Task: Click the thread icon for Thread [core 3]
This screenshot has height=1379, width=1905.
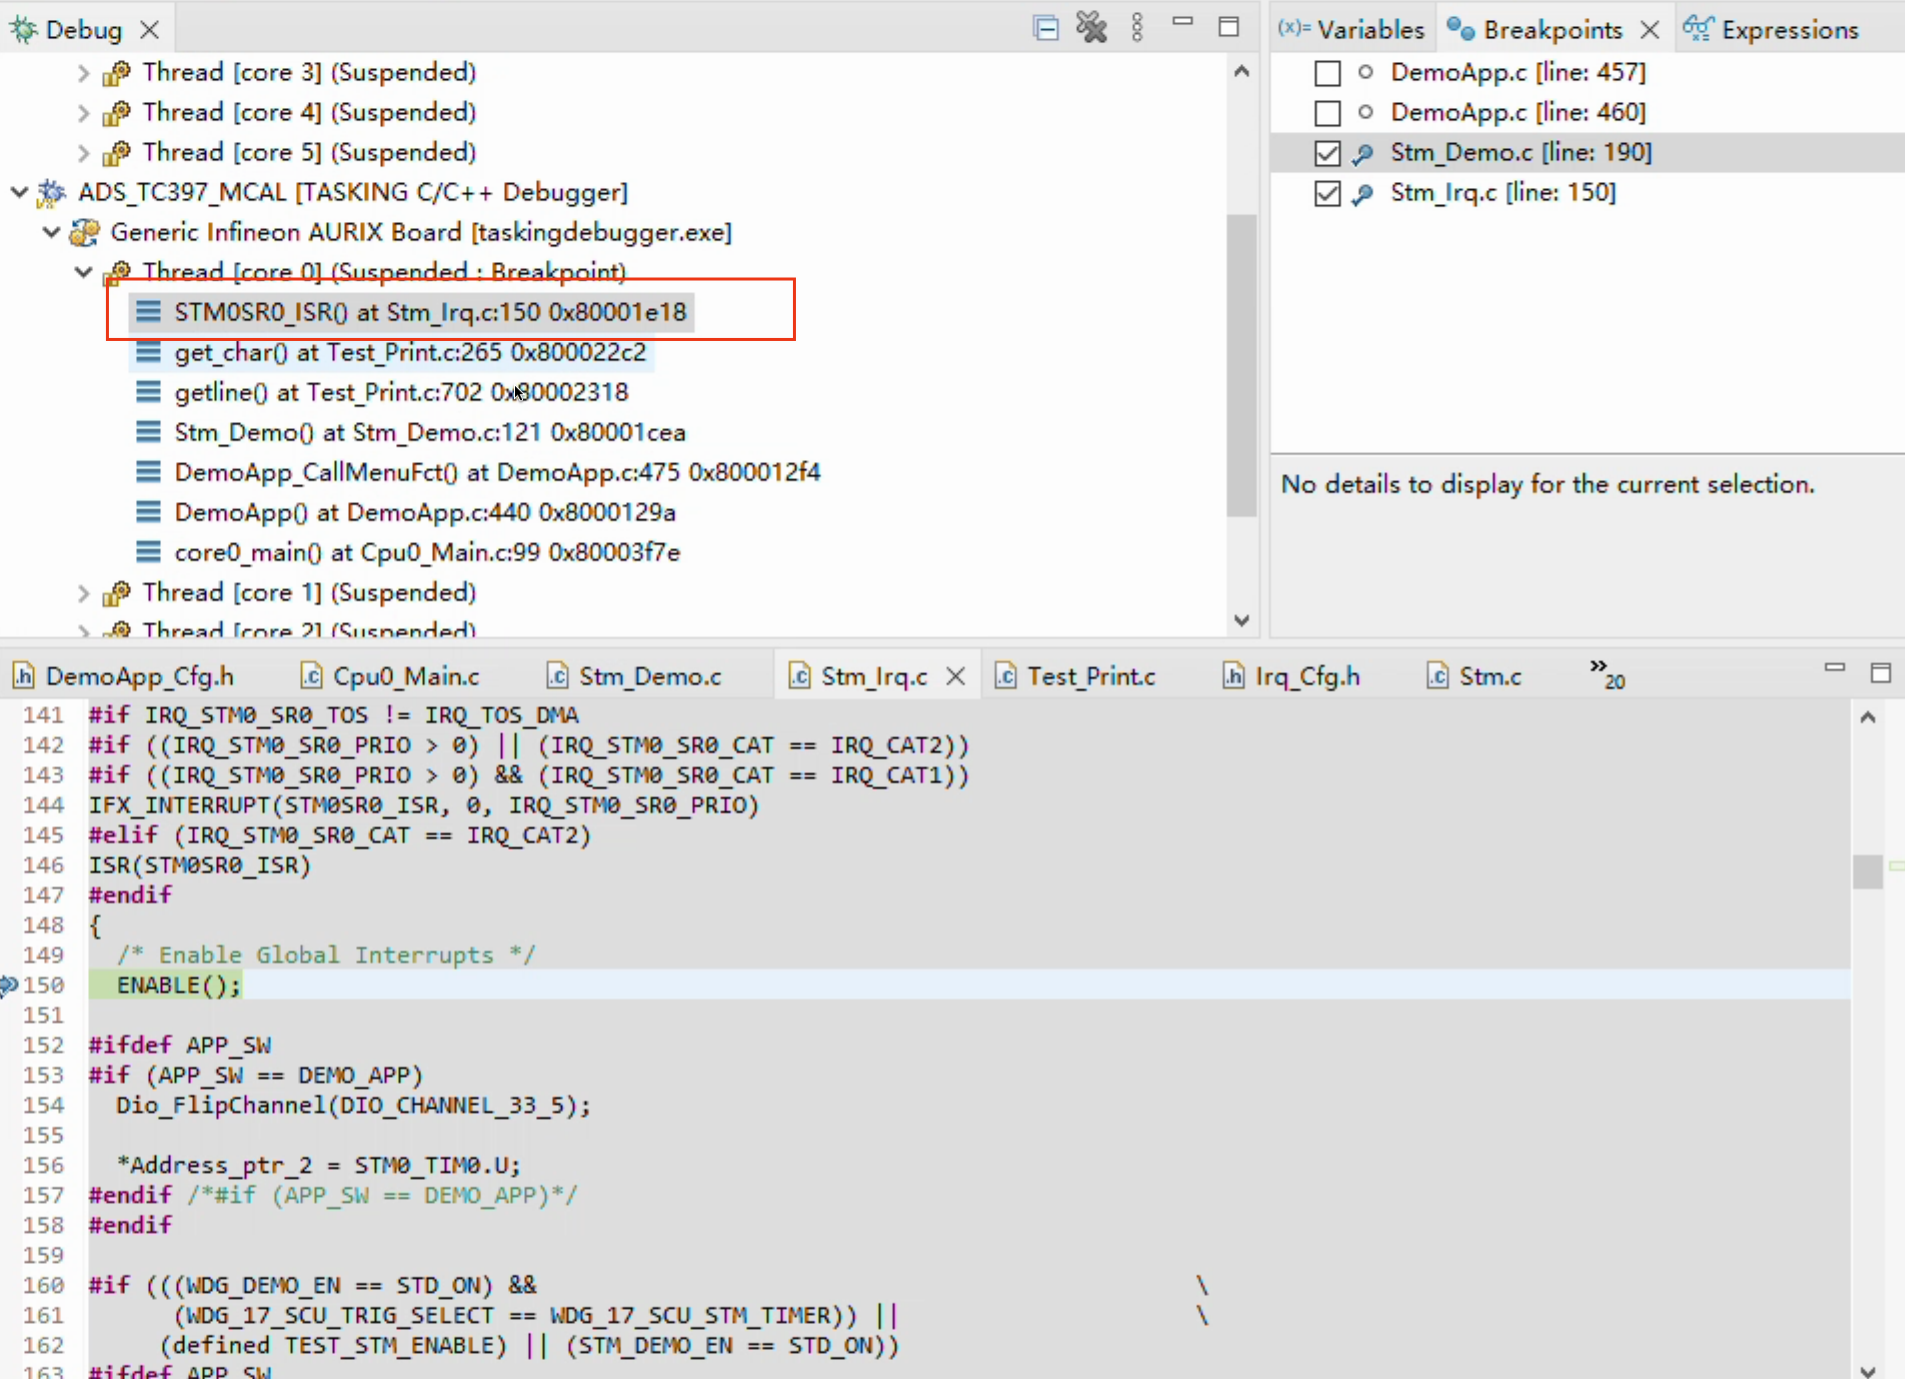Action: (117, 72)
